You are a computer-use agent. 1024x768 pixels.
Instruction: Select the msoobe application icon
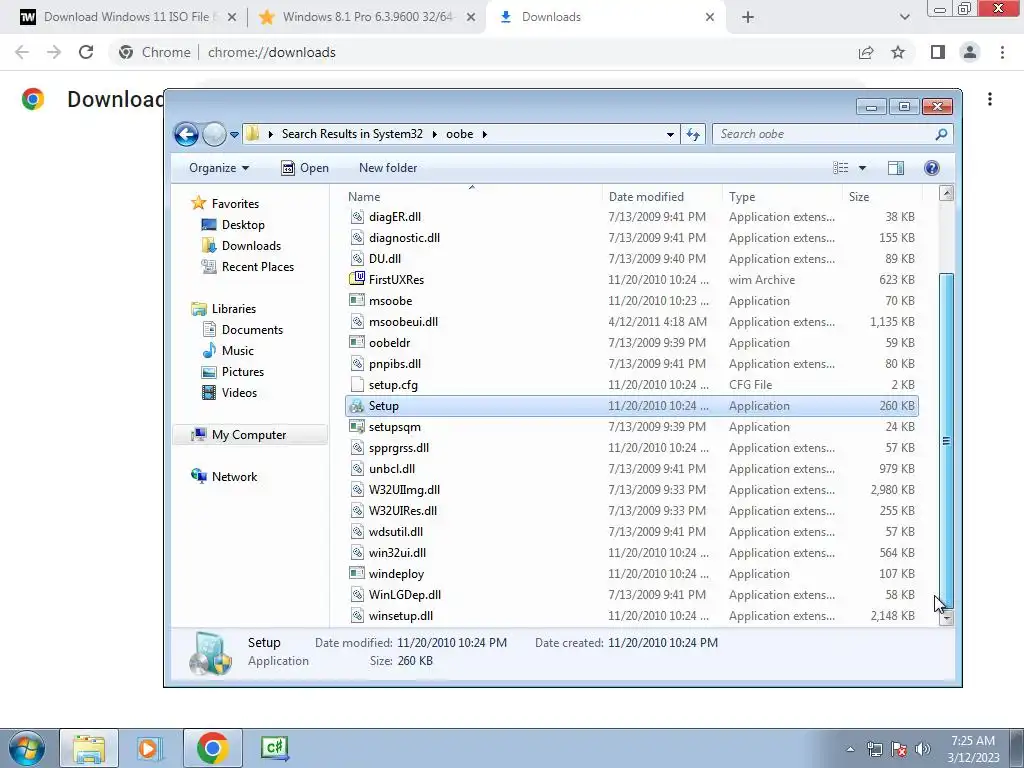357,300
